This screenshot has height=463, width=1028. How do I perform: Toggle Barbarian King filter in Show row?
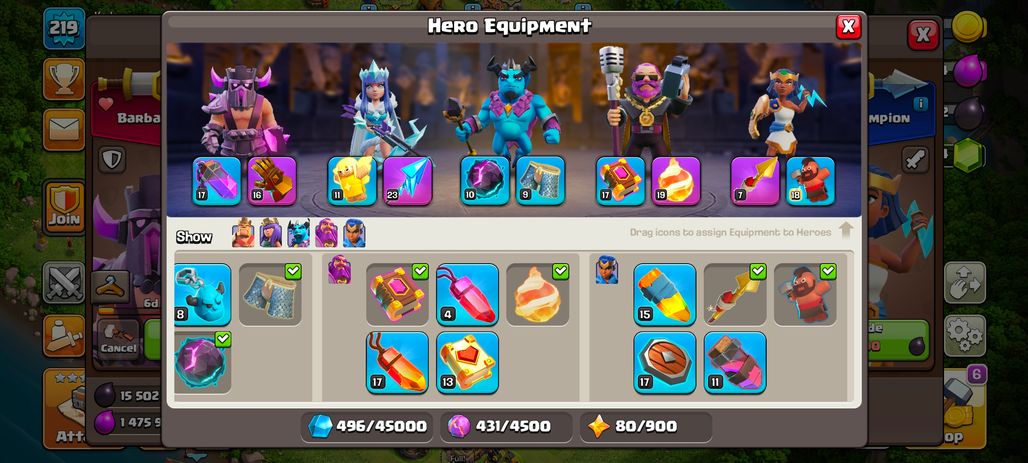[x=243, y=233]
